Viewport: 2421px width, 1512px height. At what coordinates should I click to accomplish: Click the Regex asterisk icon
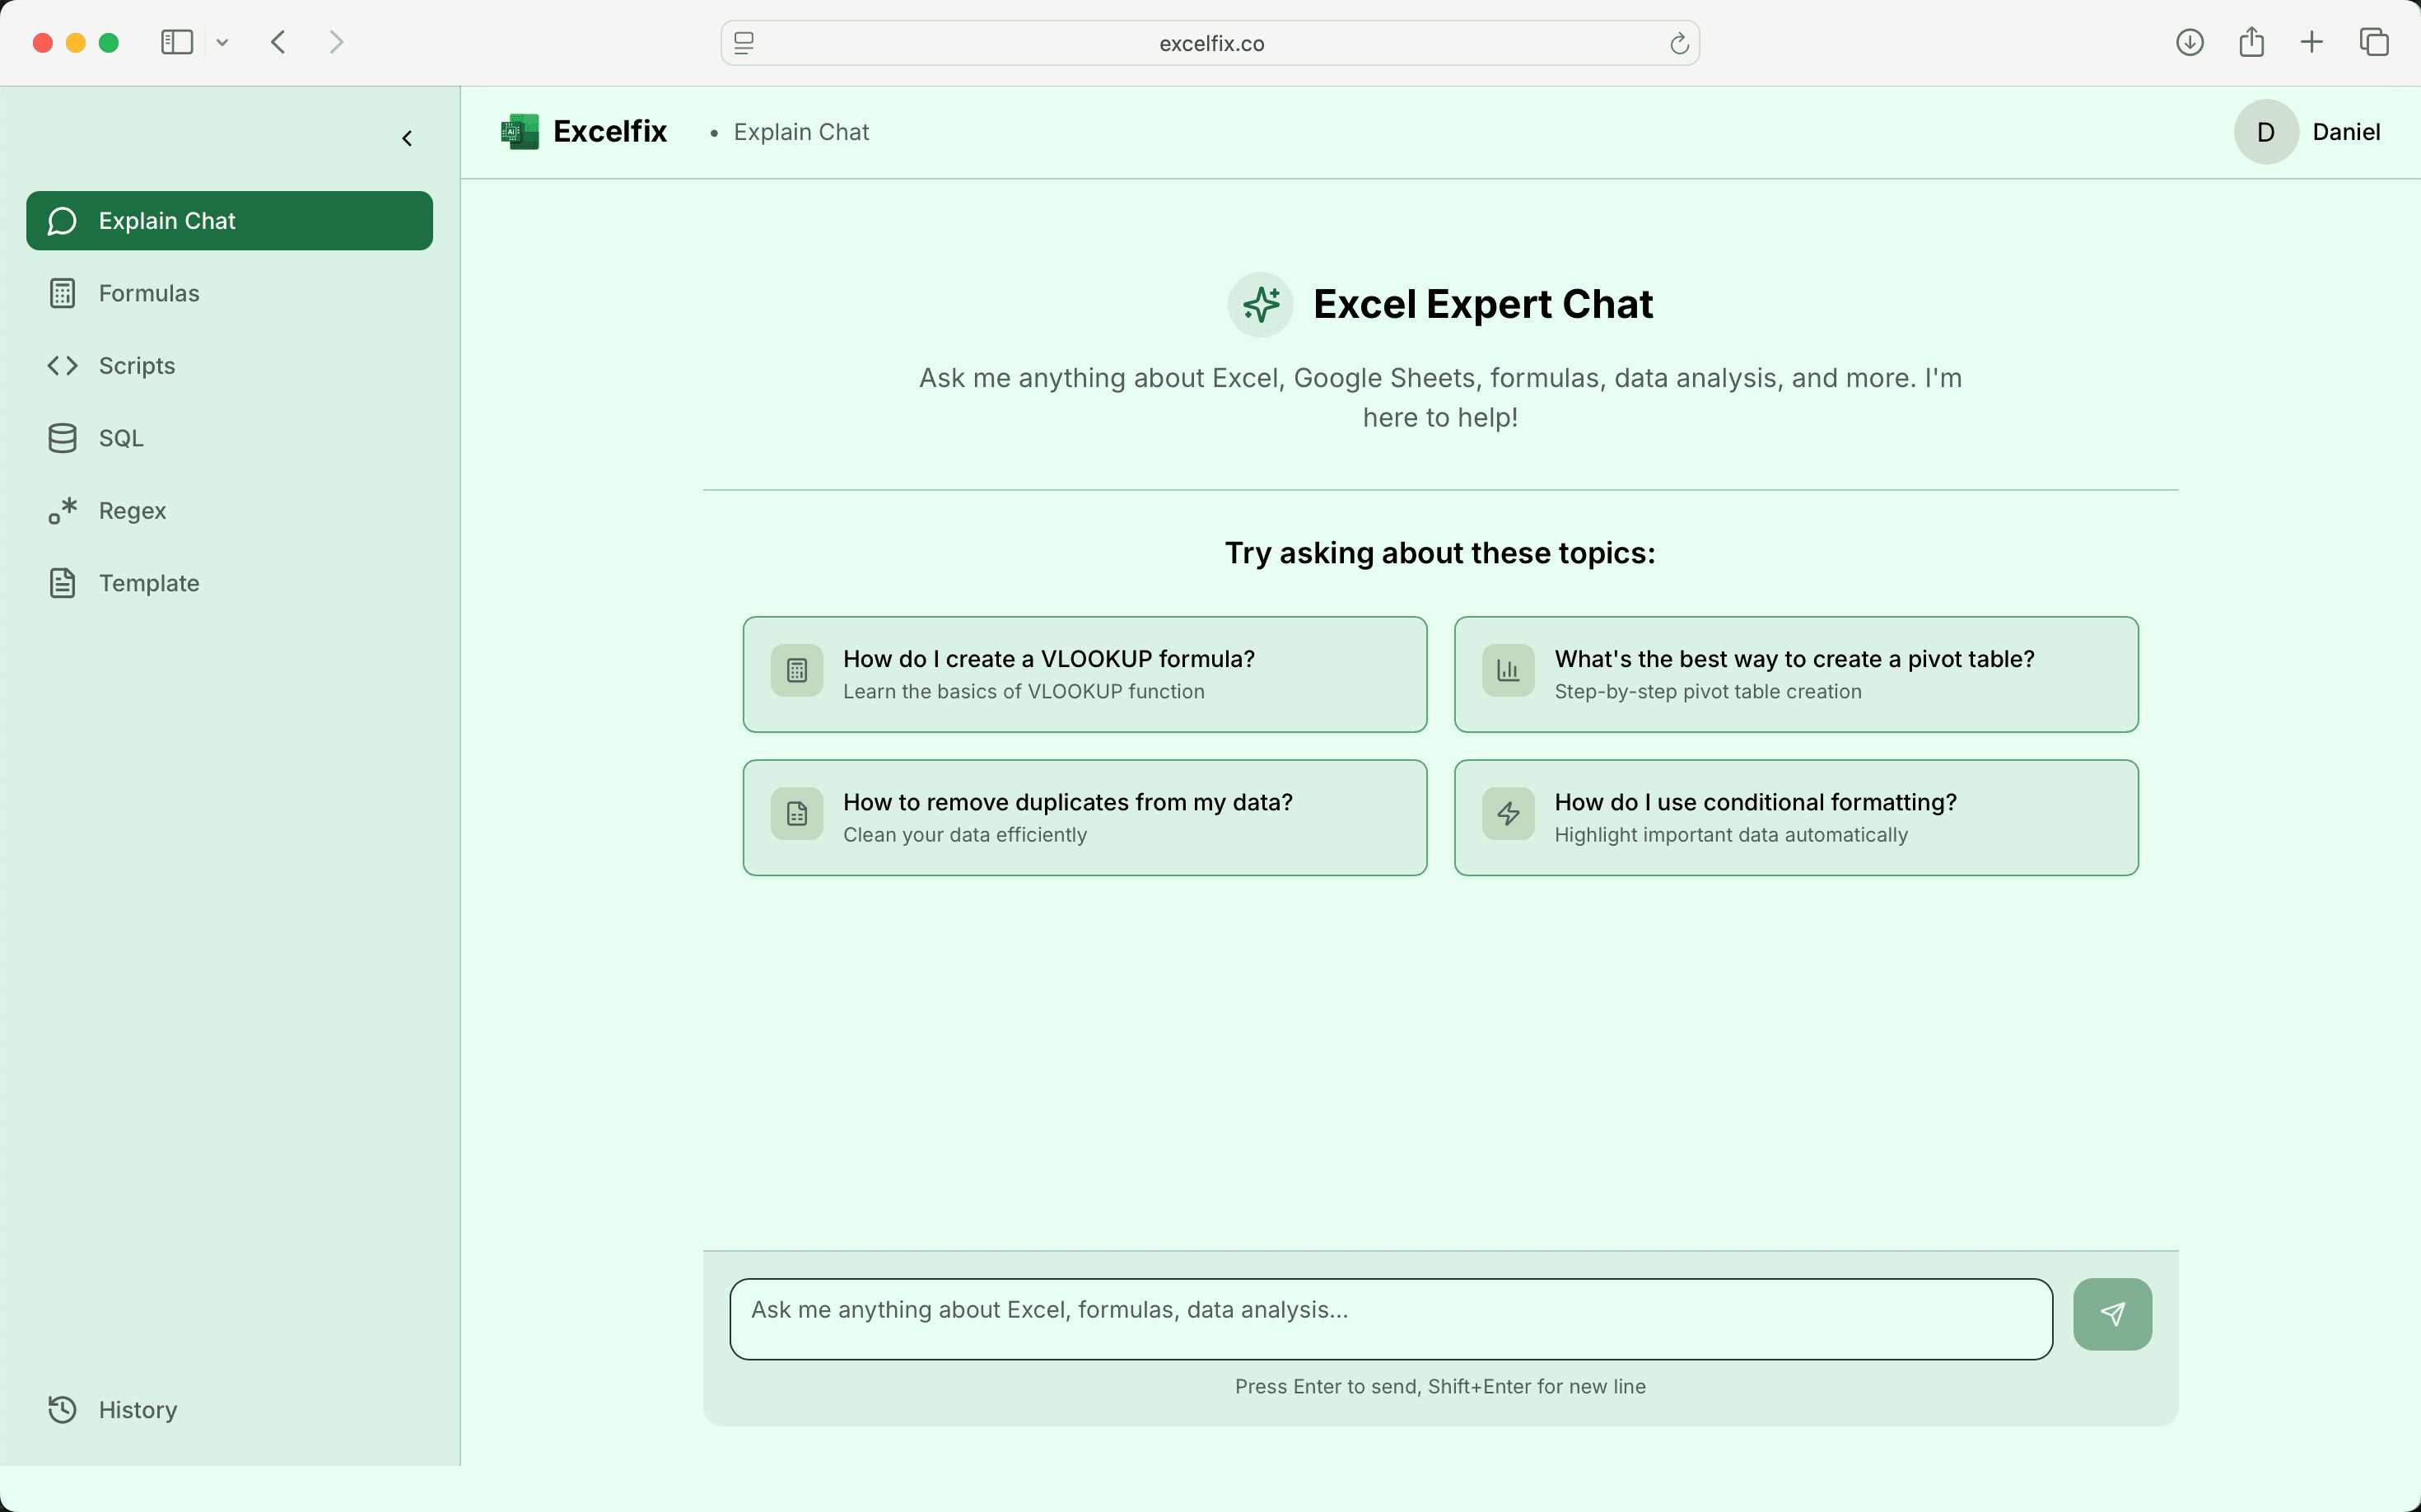point(62,511)
